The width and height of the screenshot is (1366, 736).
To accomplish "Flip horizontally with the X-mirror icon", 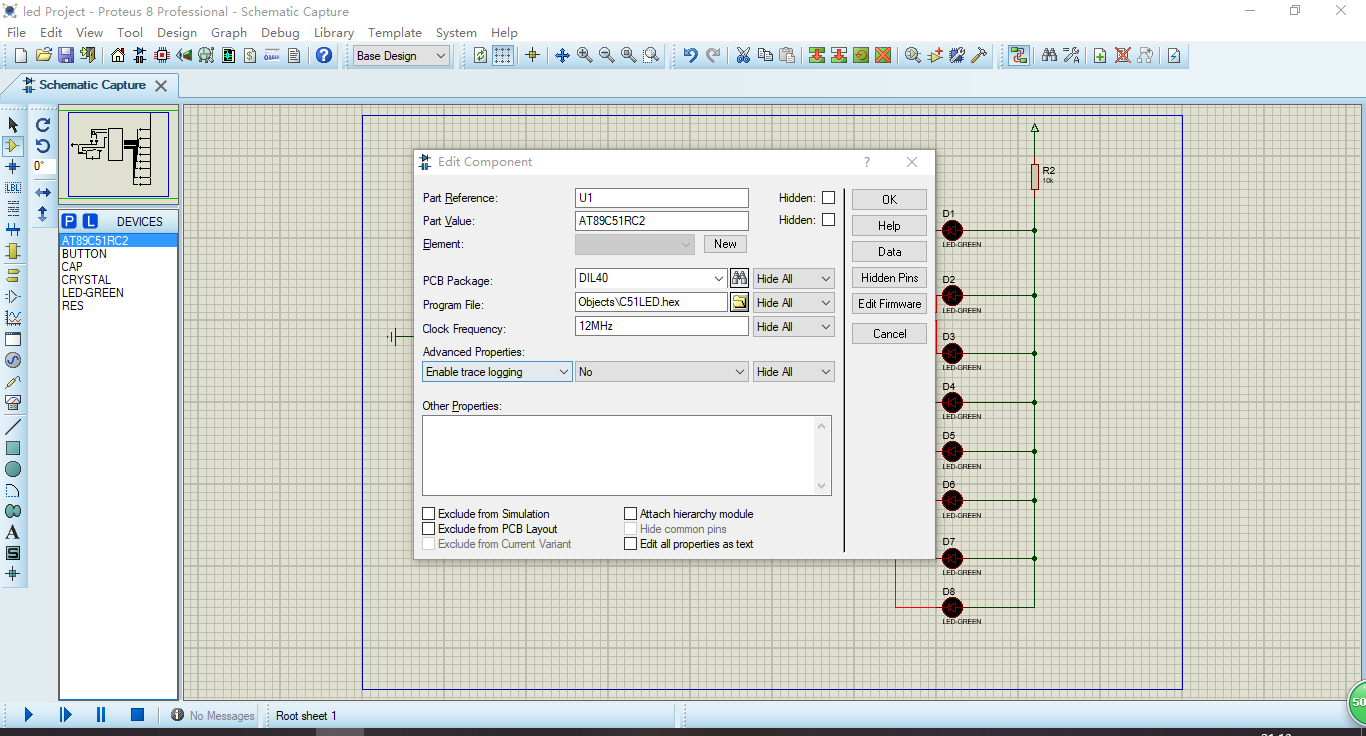I will tap(43, 192).
